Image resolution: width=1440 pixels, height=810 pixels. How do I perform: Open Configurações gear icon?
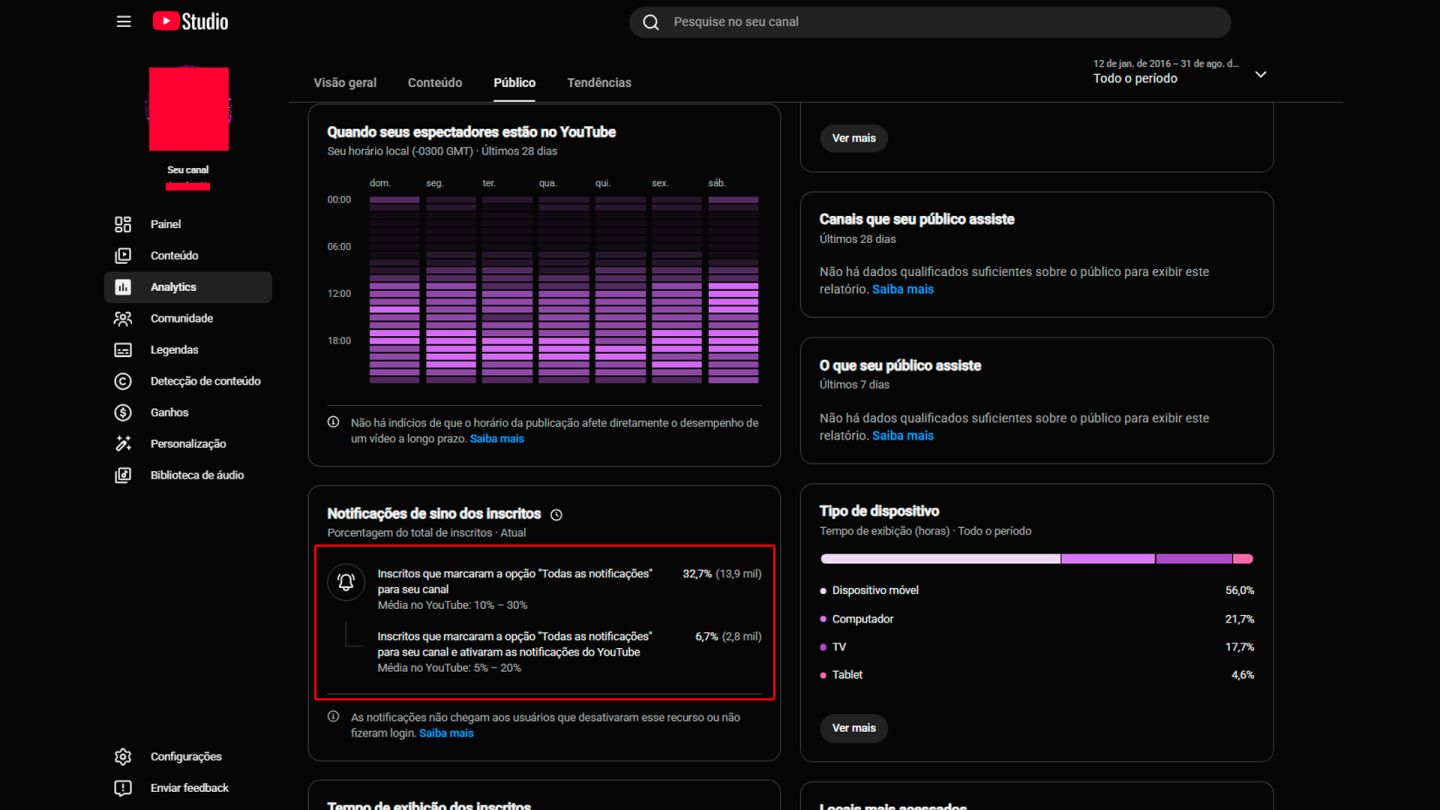123,757
